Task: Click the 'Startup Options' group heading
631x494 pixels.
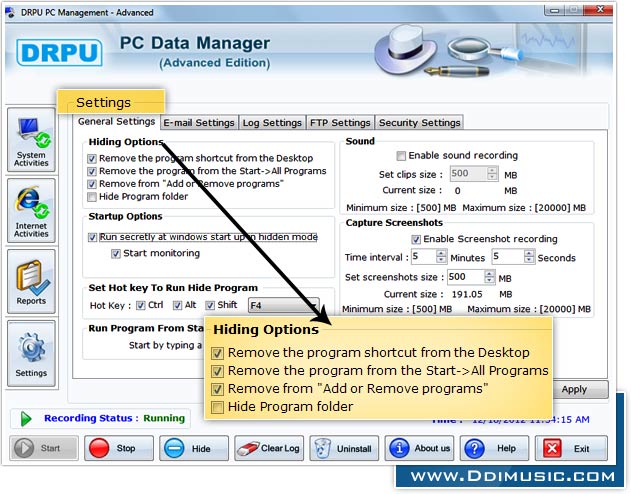Action: pos(125,216)
